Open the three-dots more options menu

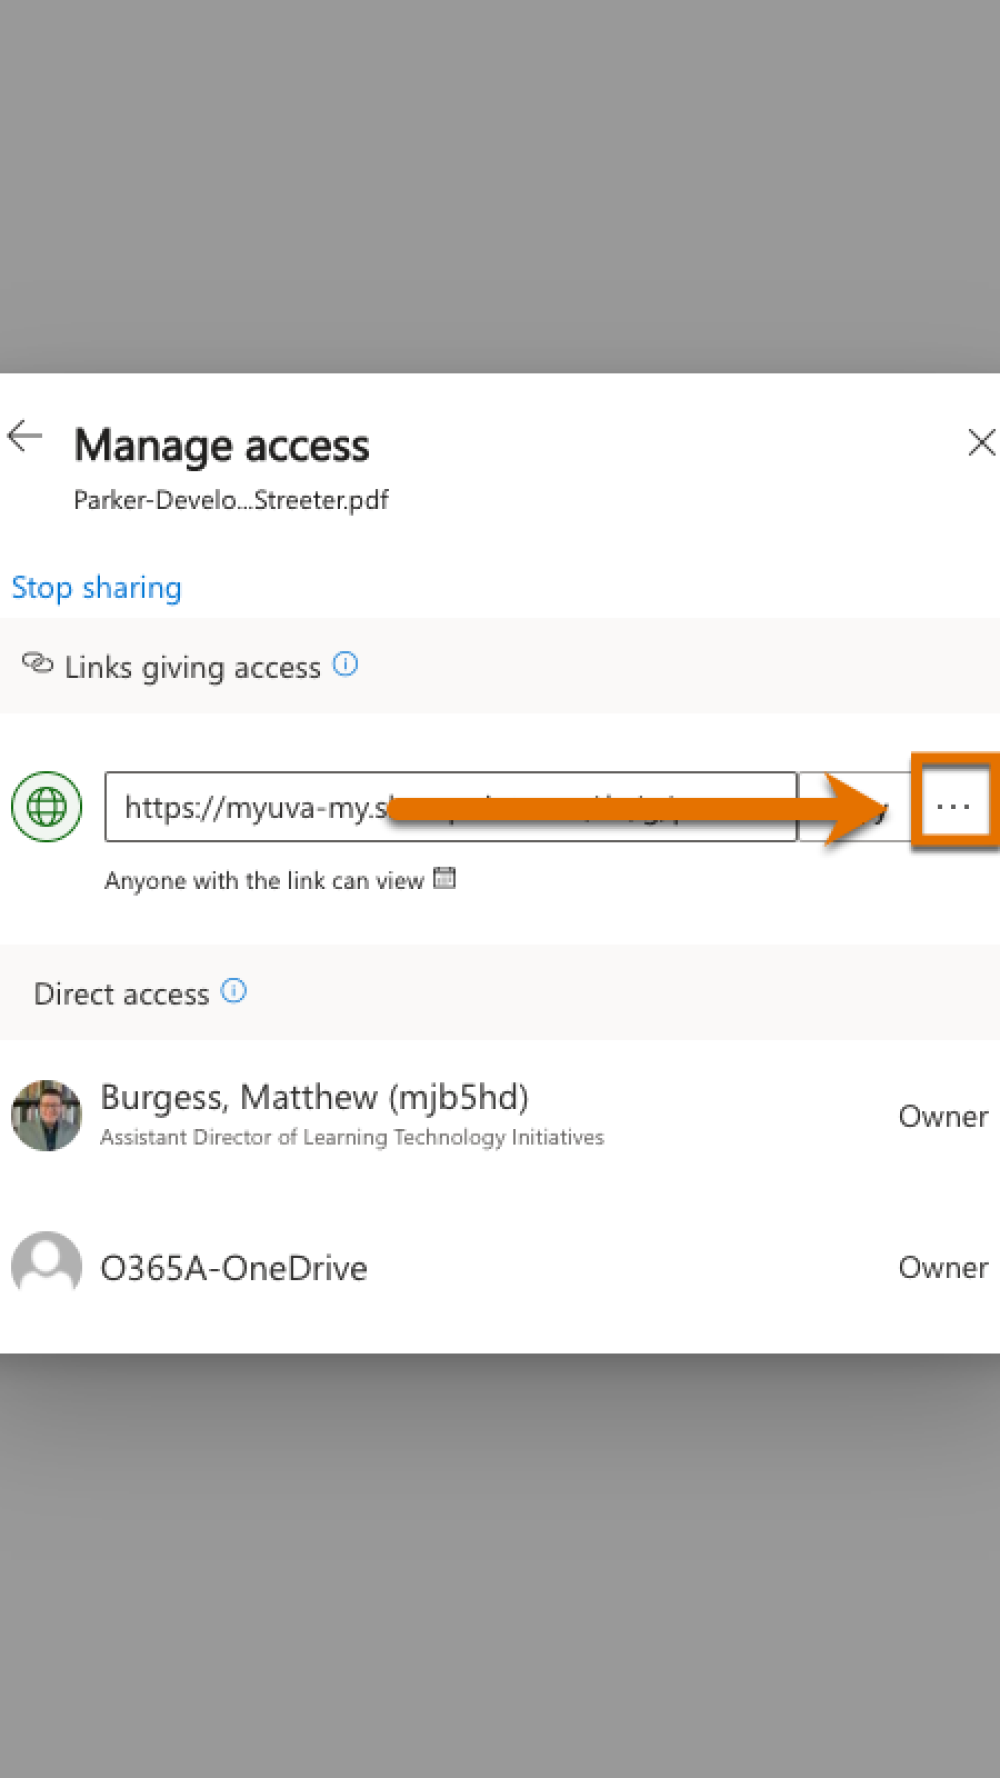coord(953,805)
